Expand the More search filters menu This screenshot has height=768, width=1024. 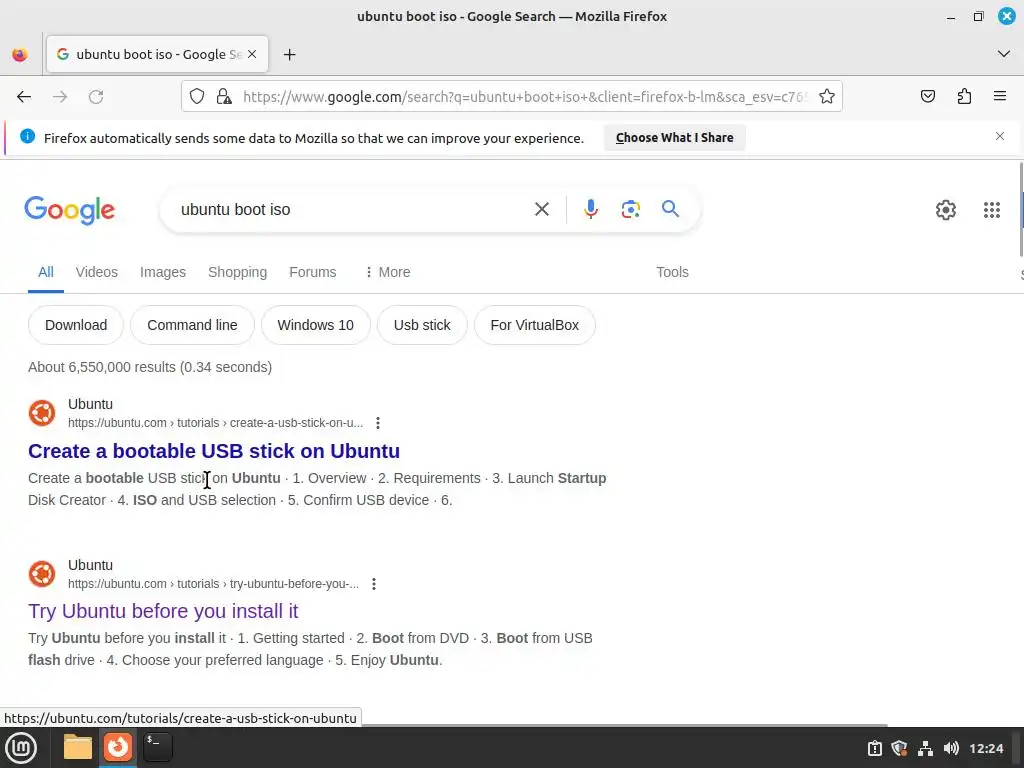pyautogui.click(x=387, y=272)
